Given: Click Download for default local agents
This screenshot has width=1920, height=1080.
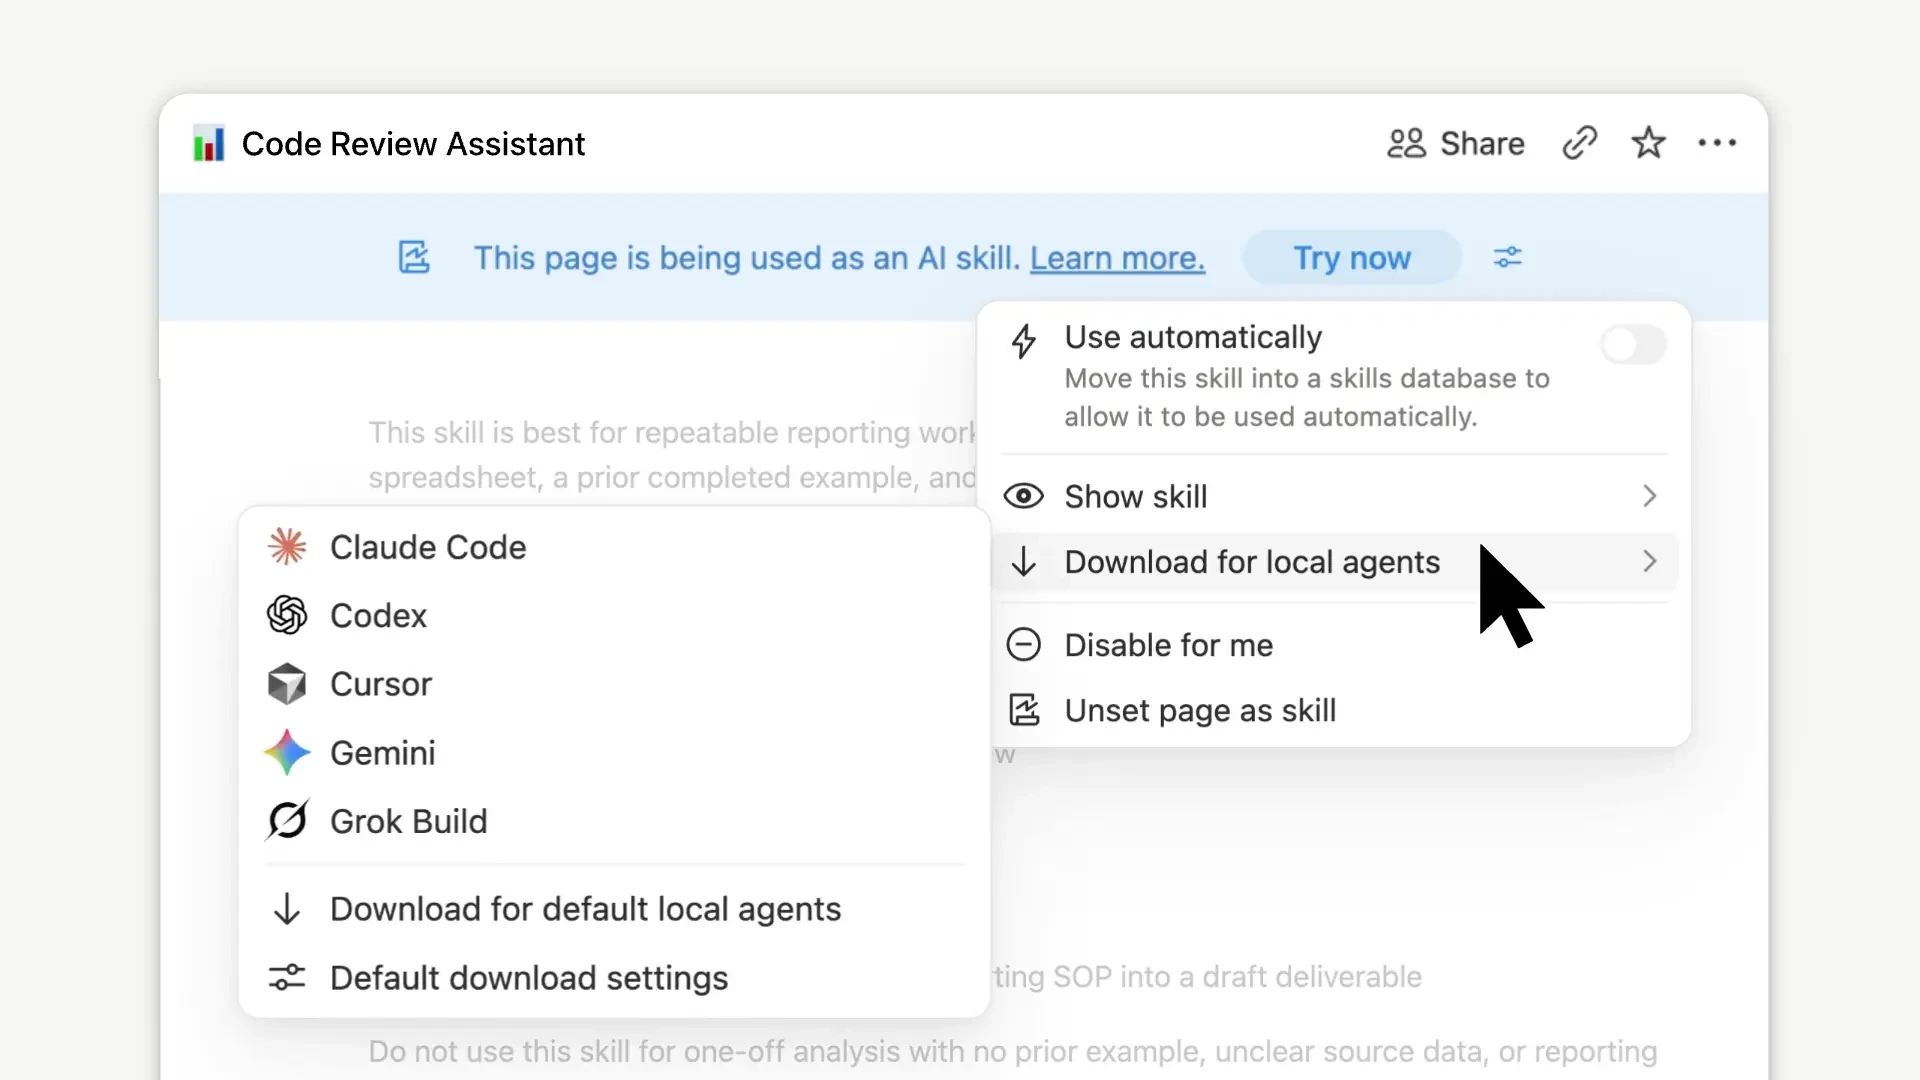Looking at the screenshot, I should 614,909.
